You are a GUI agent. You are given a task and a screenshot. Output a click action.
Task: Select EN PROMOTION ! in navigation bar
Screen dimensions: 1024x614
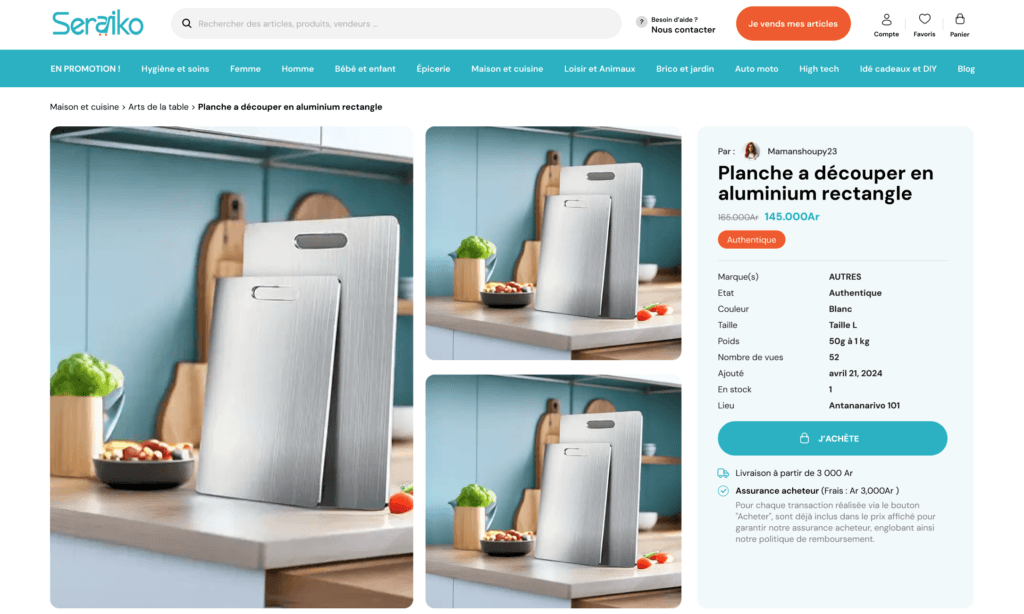pos(86,69)
